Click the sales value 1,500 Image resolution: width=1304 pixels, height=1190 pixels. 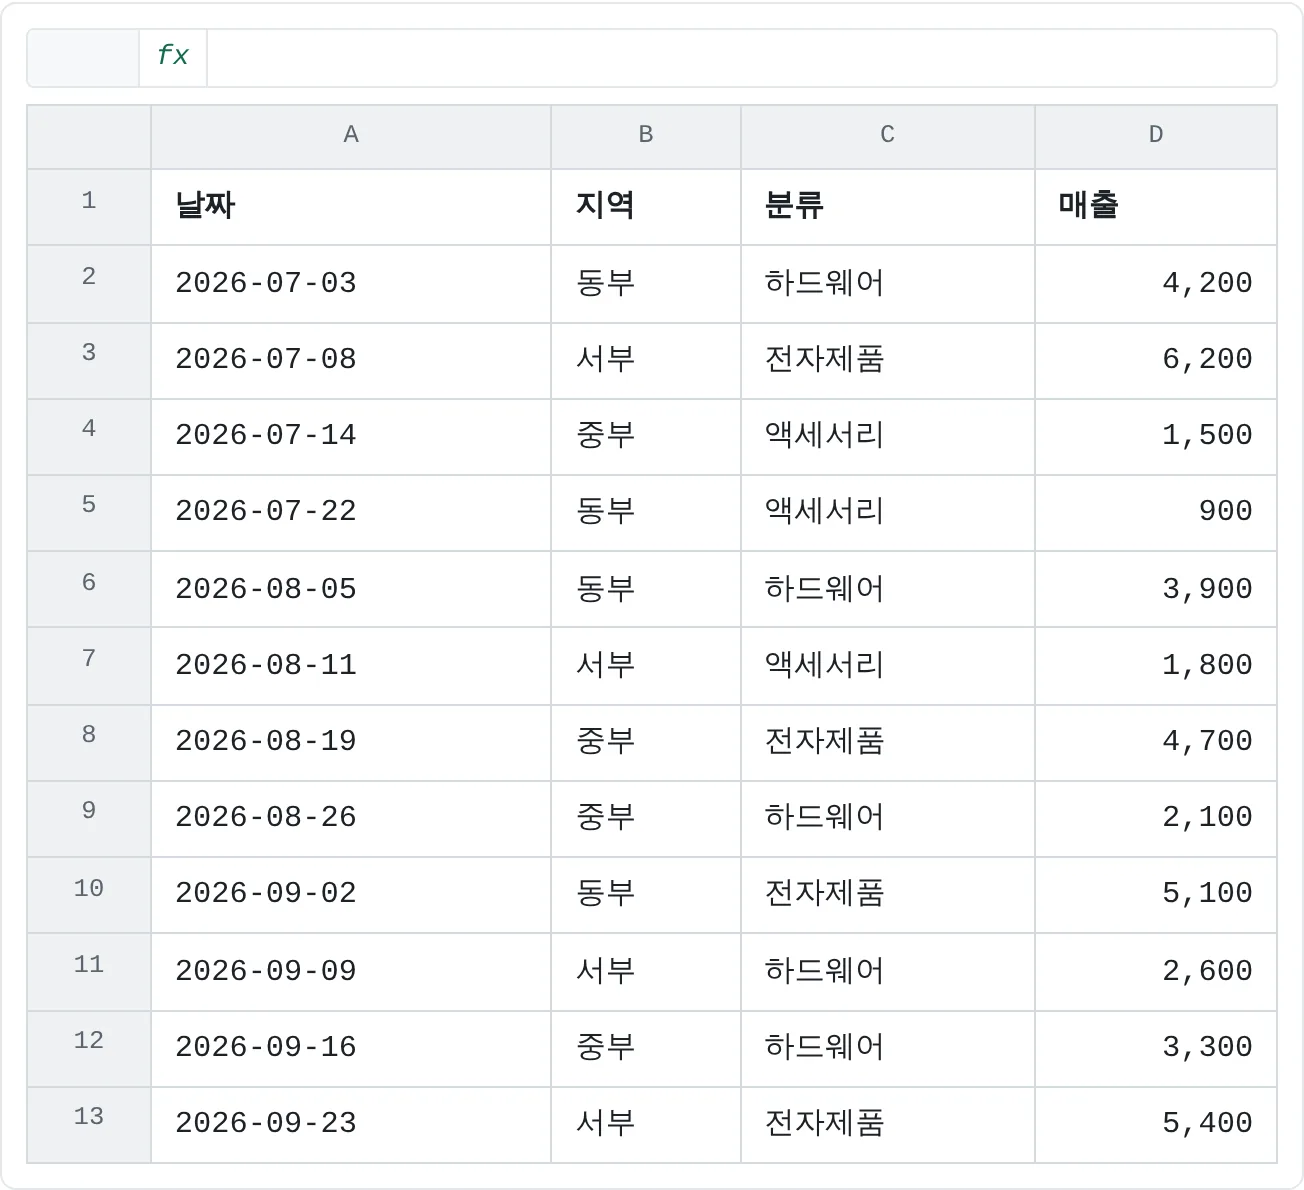1156,437
